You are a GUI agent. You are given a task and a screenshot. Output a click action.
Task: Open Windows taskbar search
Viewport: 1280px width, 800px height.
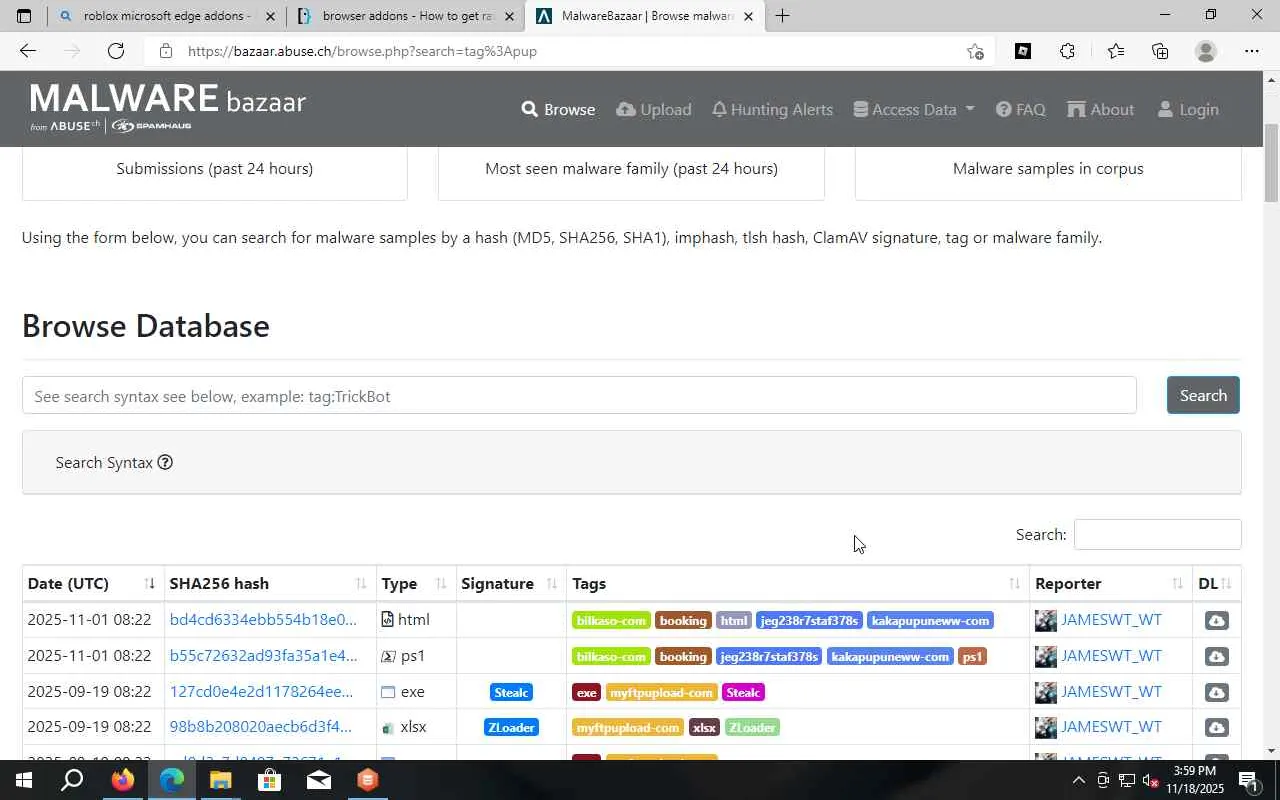click(x=72, y=780)
